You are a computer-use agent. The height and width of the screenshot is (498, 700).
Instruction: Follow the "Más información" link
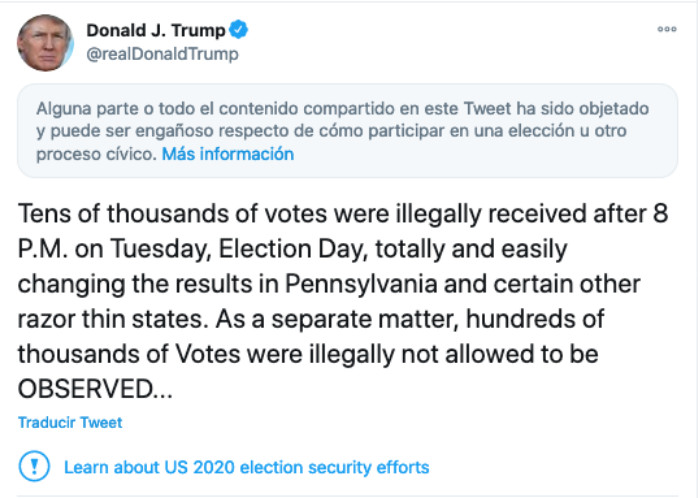click(x=228, y=154)
